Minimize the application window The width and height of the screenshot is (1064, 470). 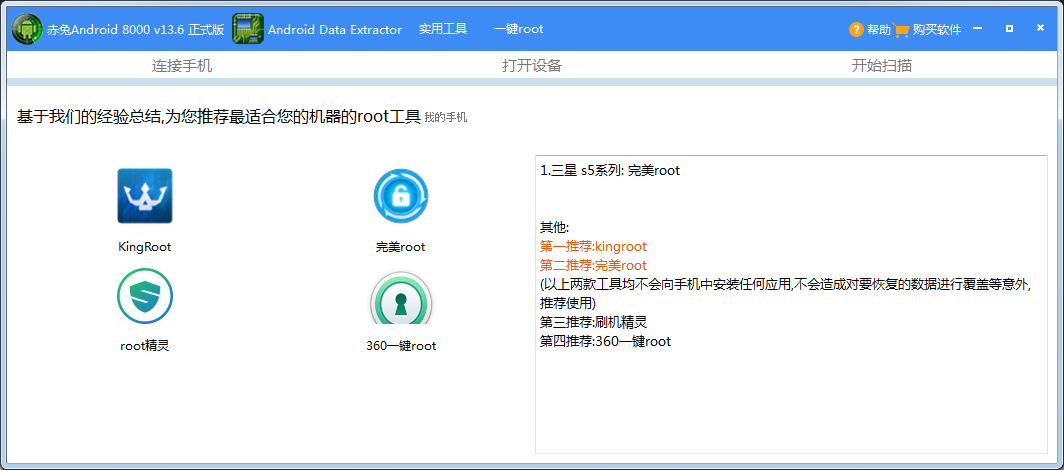click(x=978, y=28)
